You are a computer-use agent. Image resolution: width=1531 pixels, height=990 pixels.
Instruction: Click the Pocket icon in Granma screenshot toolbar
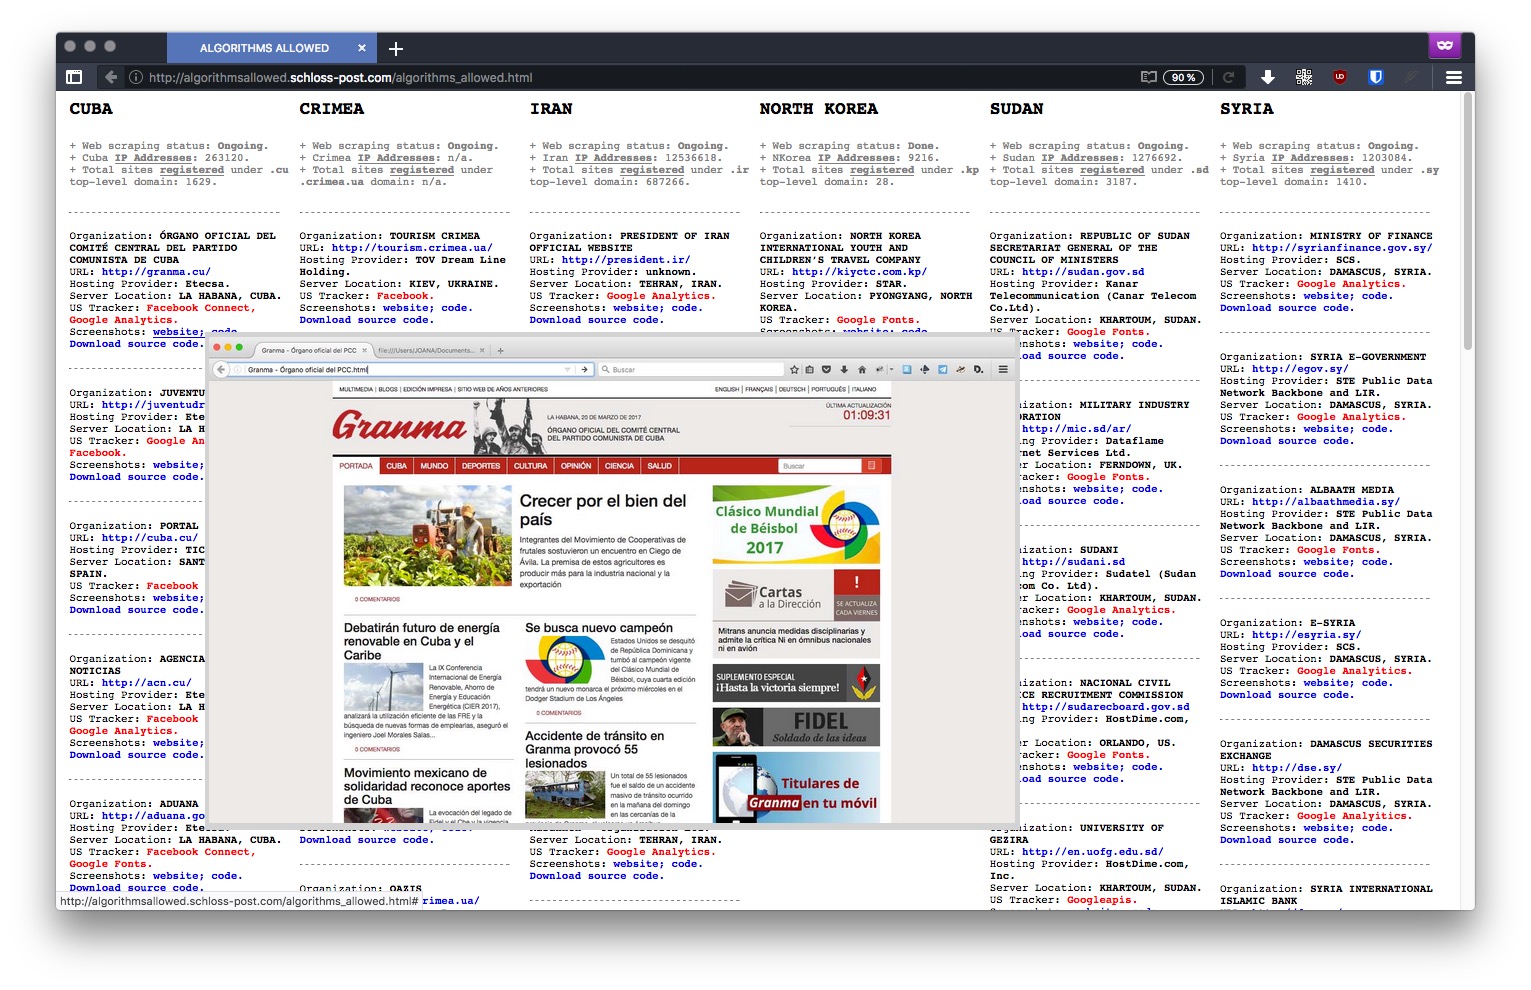(x=827, y=369)
